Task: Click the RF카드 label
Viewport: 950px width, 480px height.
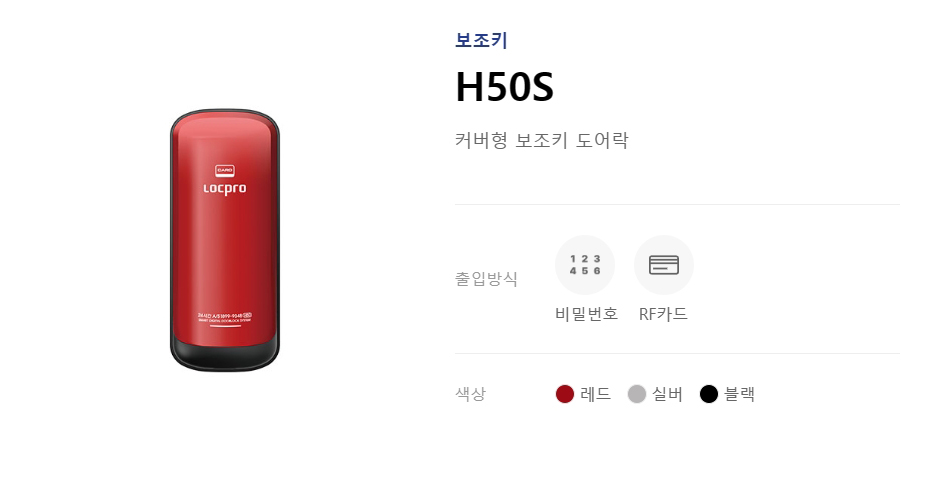Action: (x=663, y=314)
